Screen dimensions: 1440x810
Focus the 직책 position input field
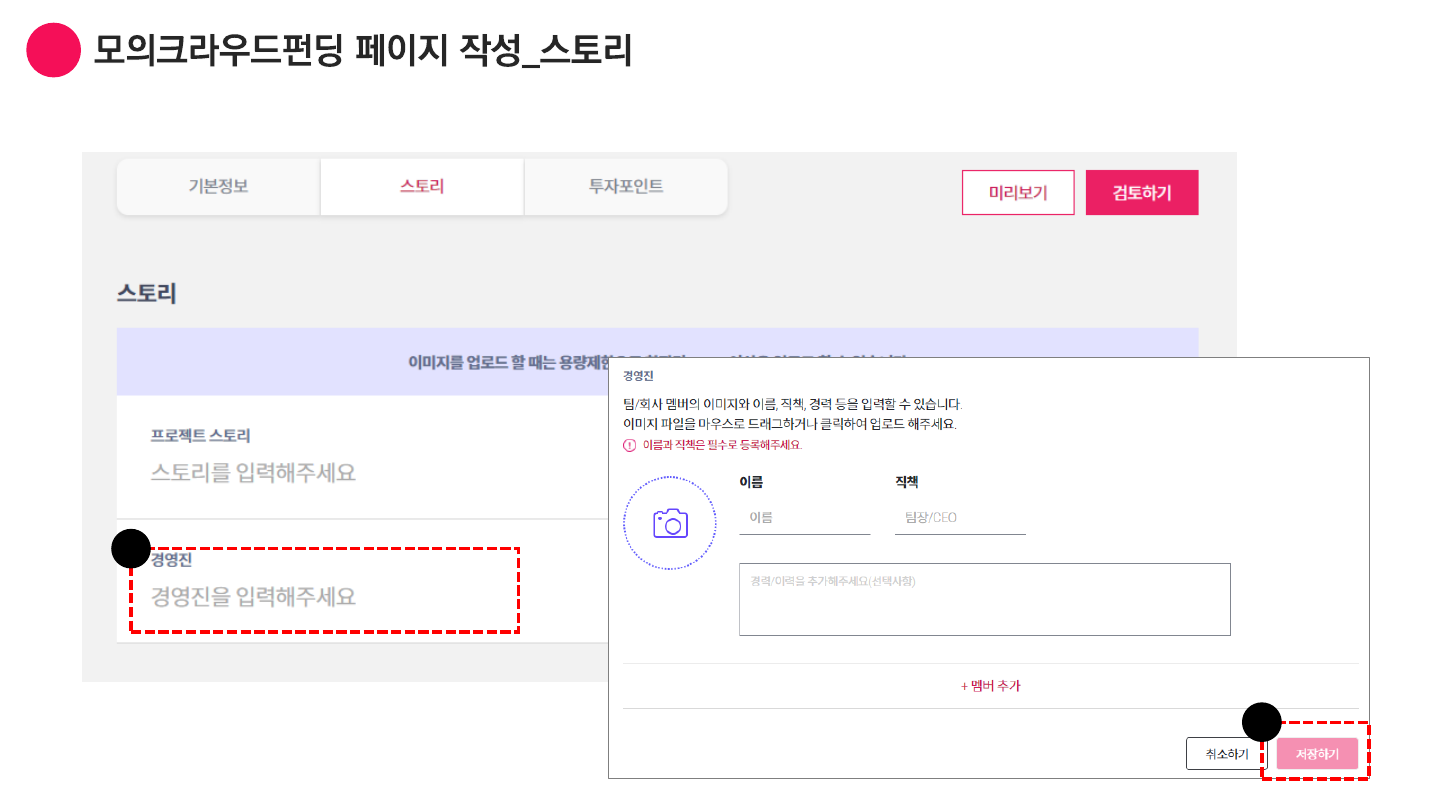[960, 518]
